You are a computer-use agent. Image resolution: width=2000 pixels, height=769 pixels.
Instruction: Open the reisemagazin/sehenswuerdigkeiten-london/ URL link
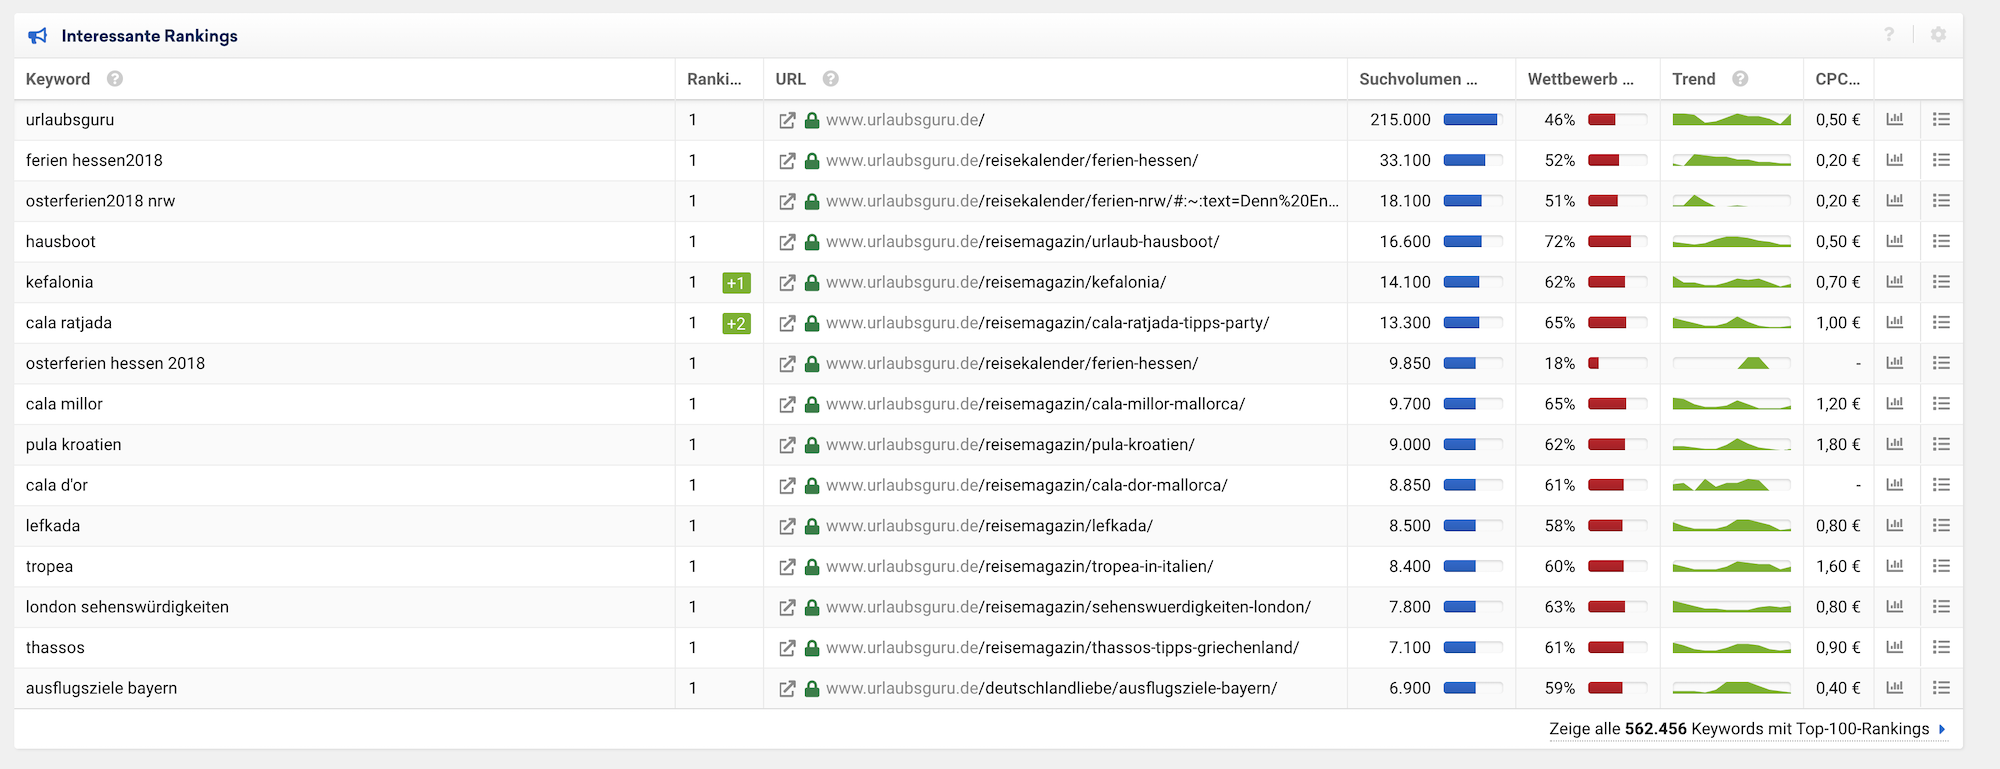(x=1068, y=607)
